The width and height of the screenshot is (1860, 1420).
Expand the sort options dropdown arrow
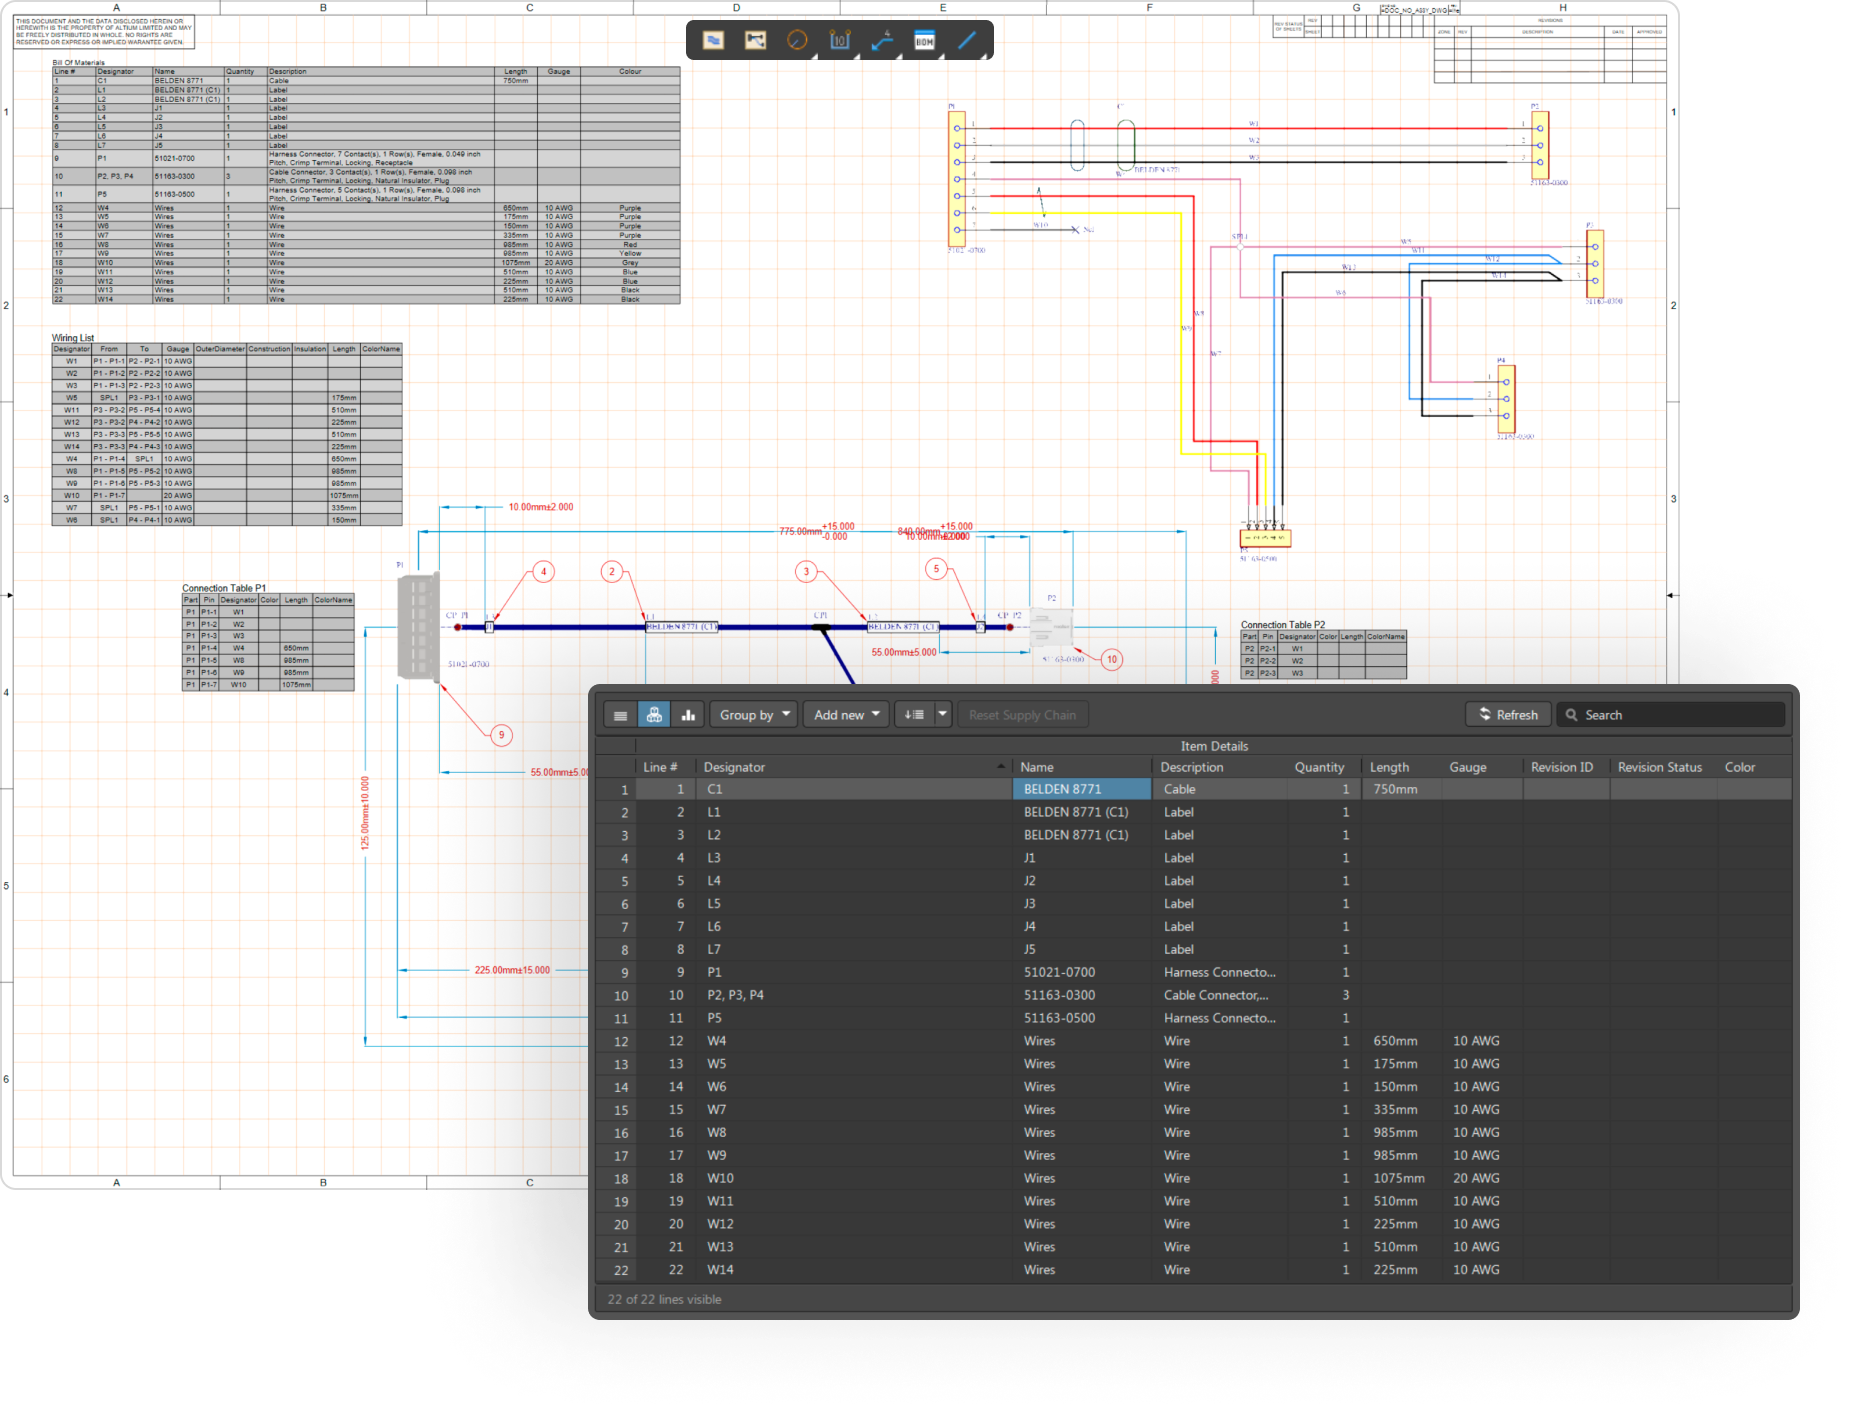point(941,714)
